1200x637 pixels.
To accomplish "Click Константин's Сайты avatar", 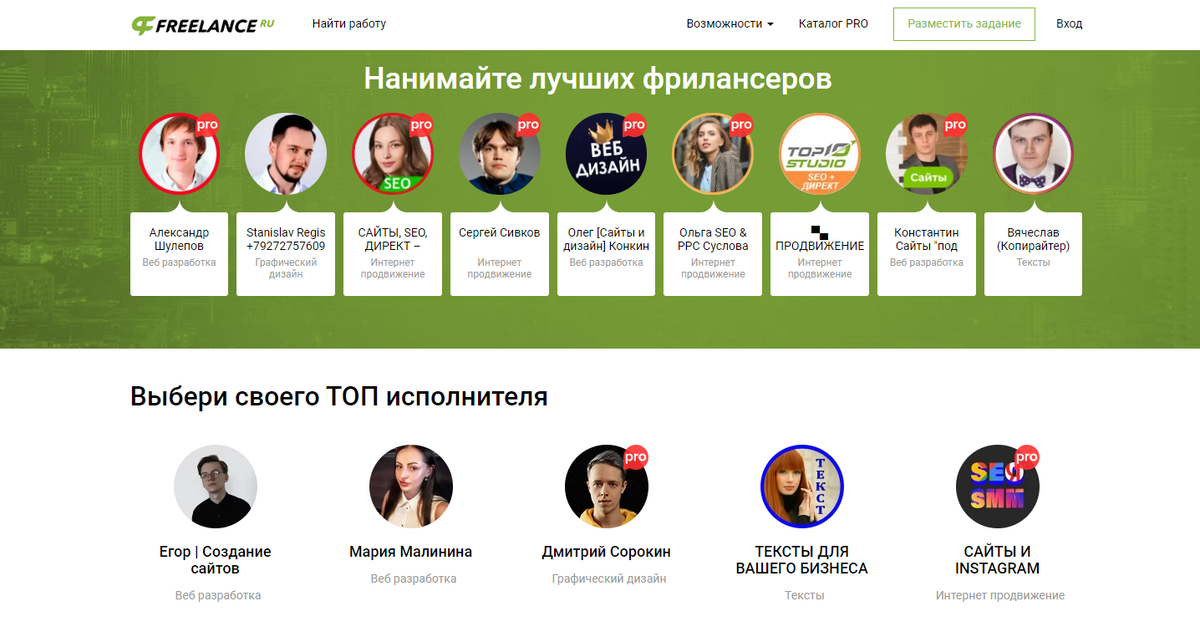I will point(927,153).
